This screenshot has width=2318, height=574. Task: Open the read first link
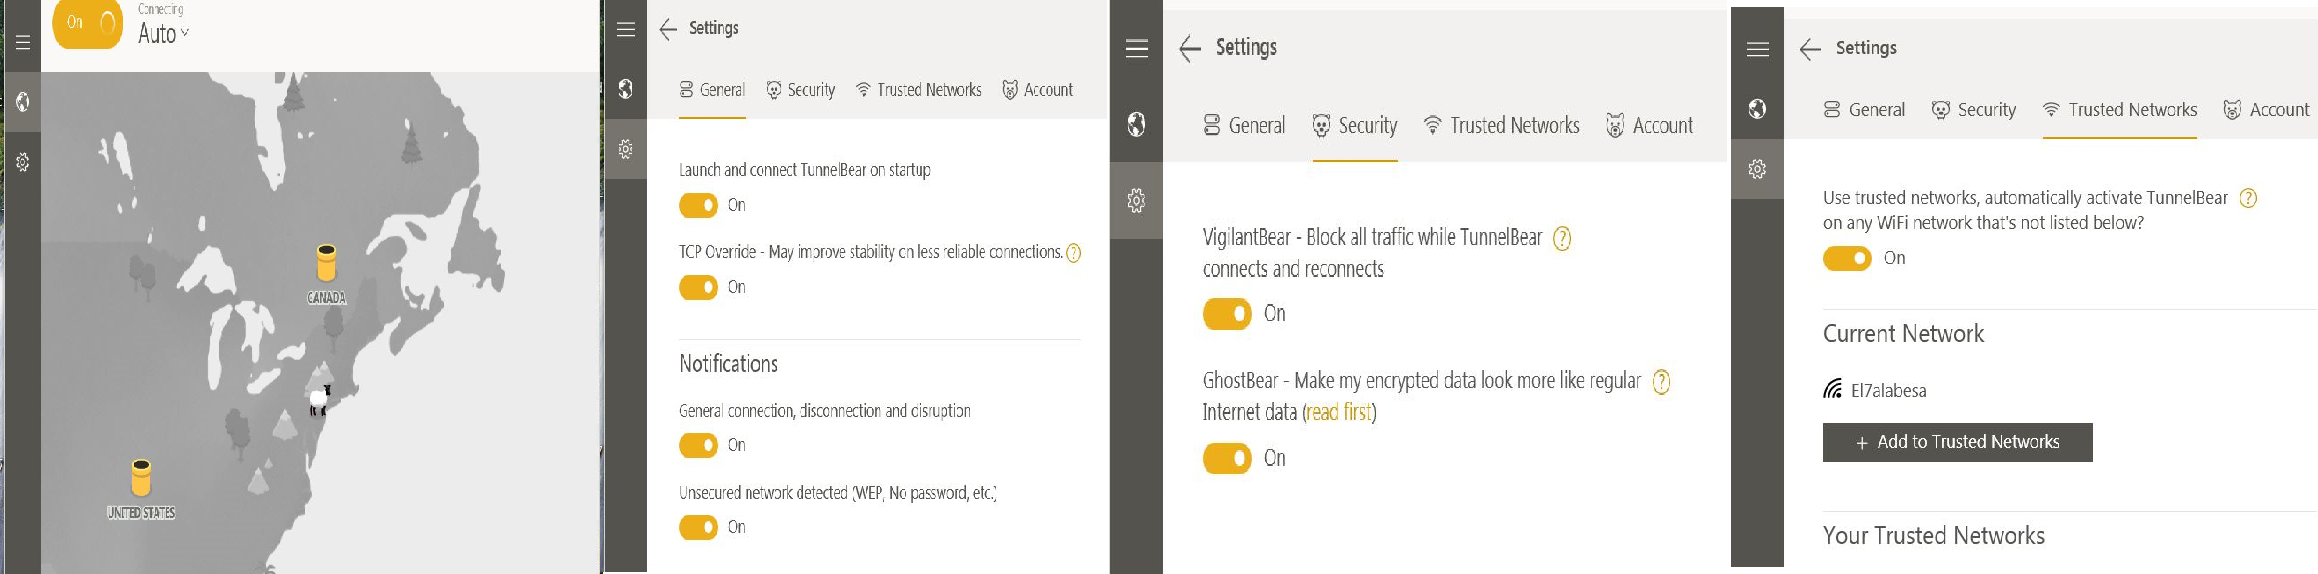[1339, 413]
